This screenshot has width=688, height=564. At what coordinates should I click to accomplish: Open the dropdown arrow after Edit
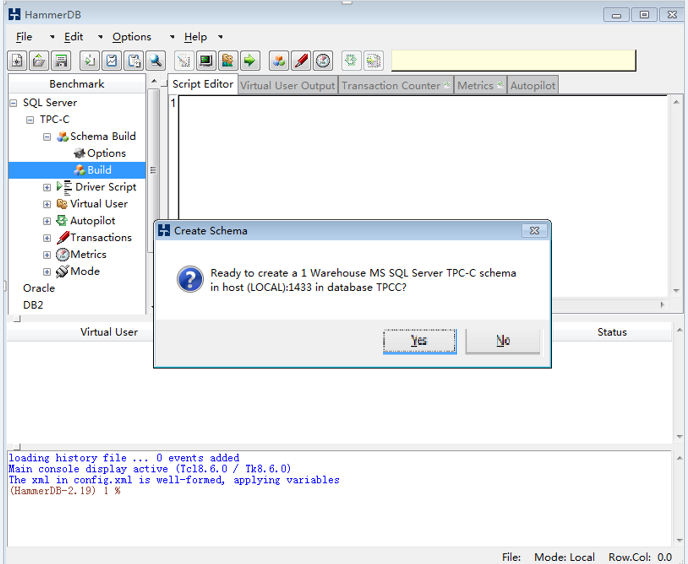(100, 37)
